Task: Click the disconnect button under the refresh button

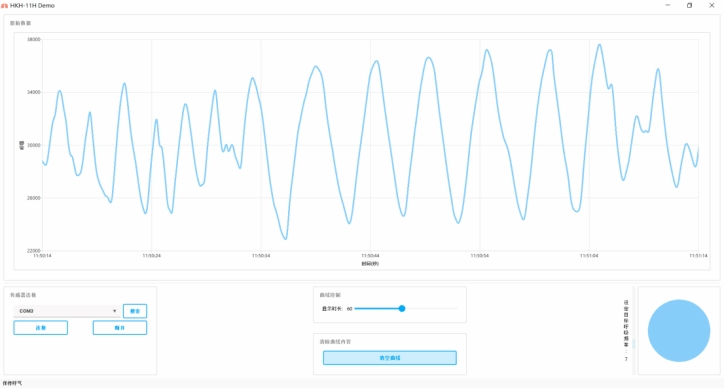Action: coord(120,328)
